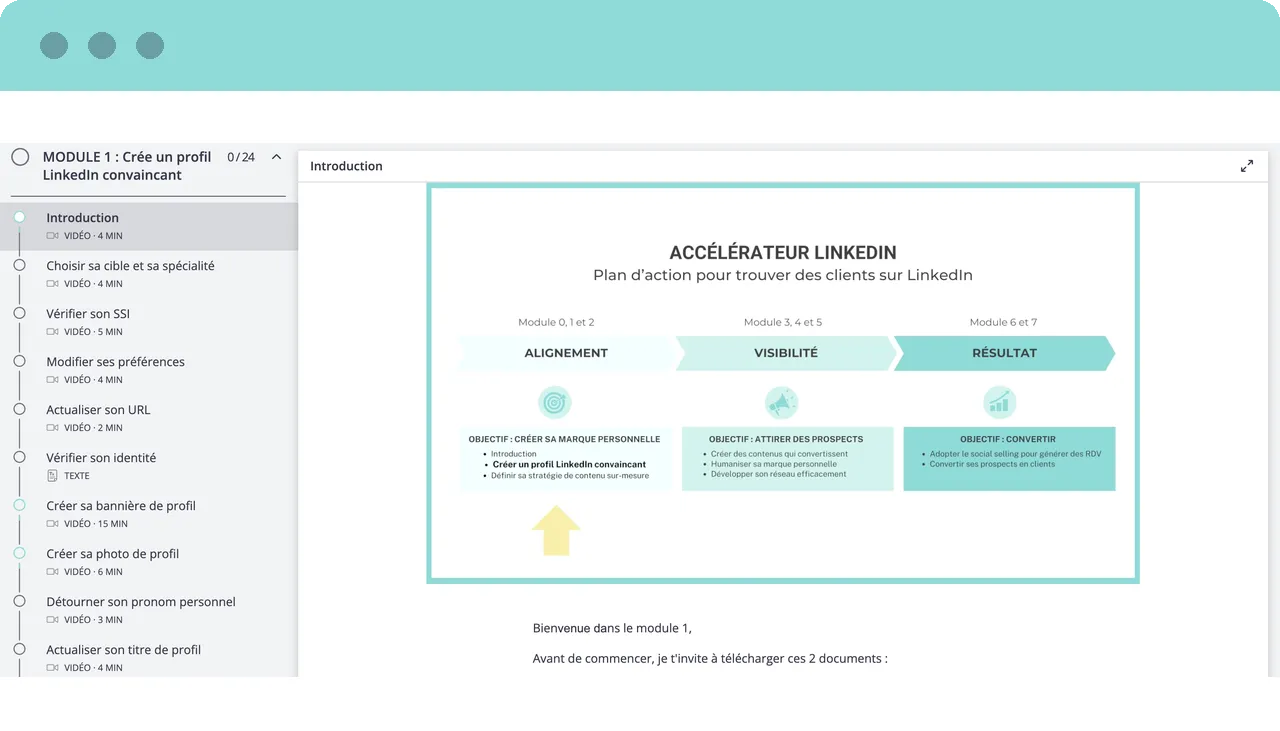Open the Créer sa photo de profil lesson
Image resolution: width=1280 pixels, height=731 pixels.
pyautogui.click(x=149, y=562)
